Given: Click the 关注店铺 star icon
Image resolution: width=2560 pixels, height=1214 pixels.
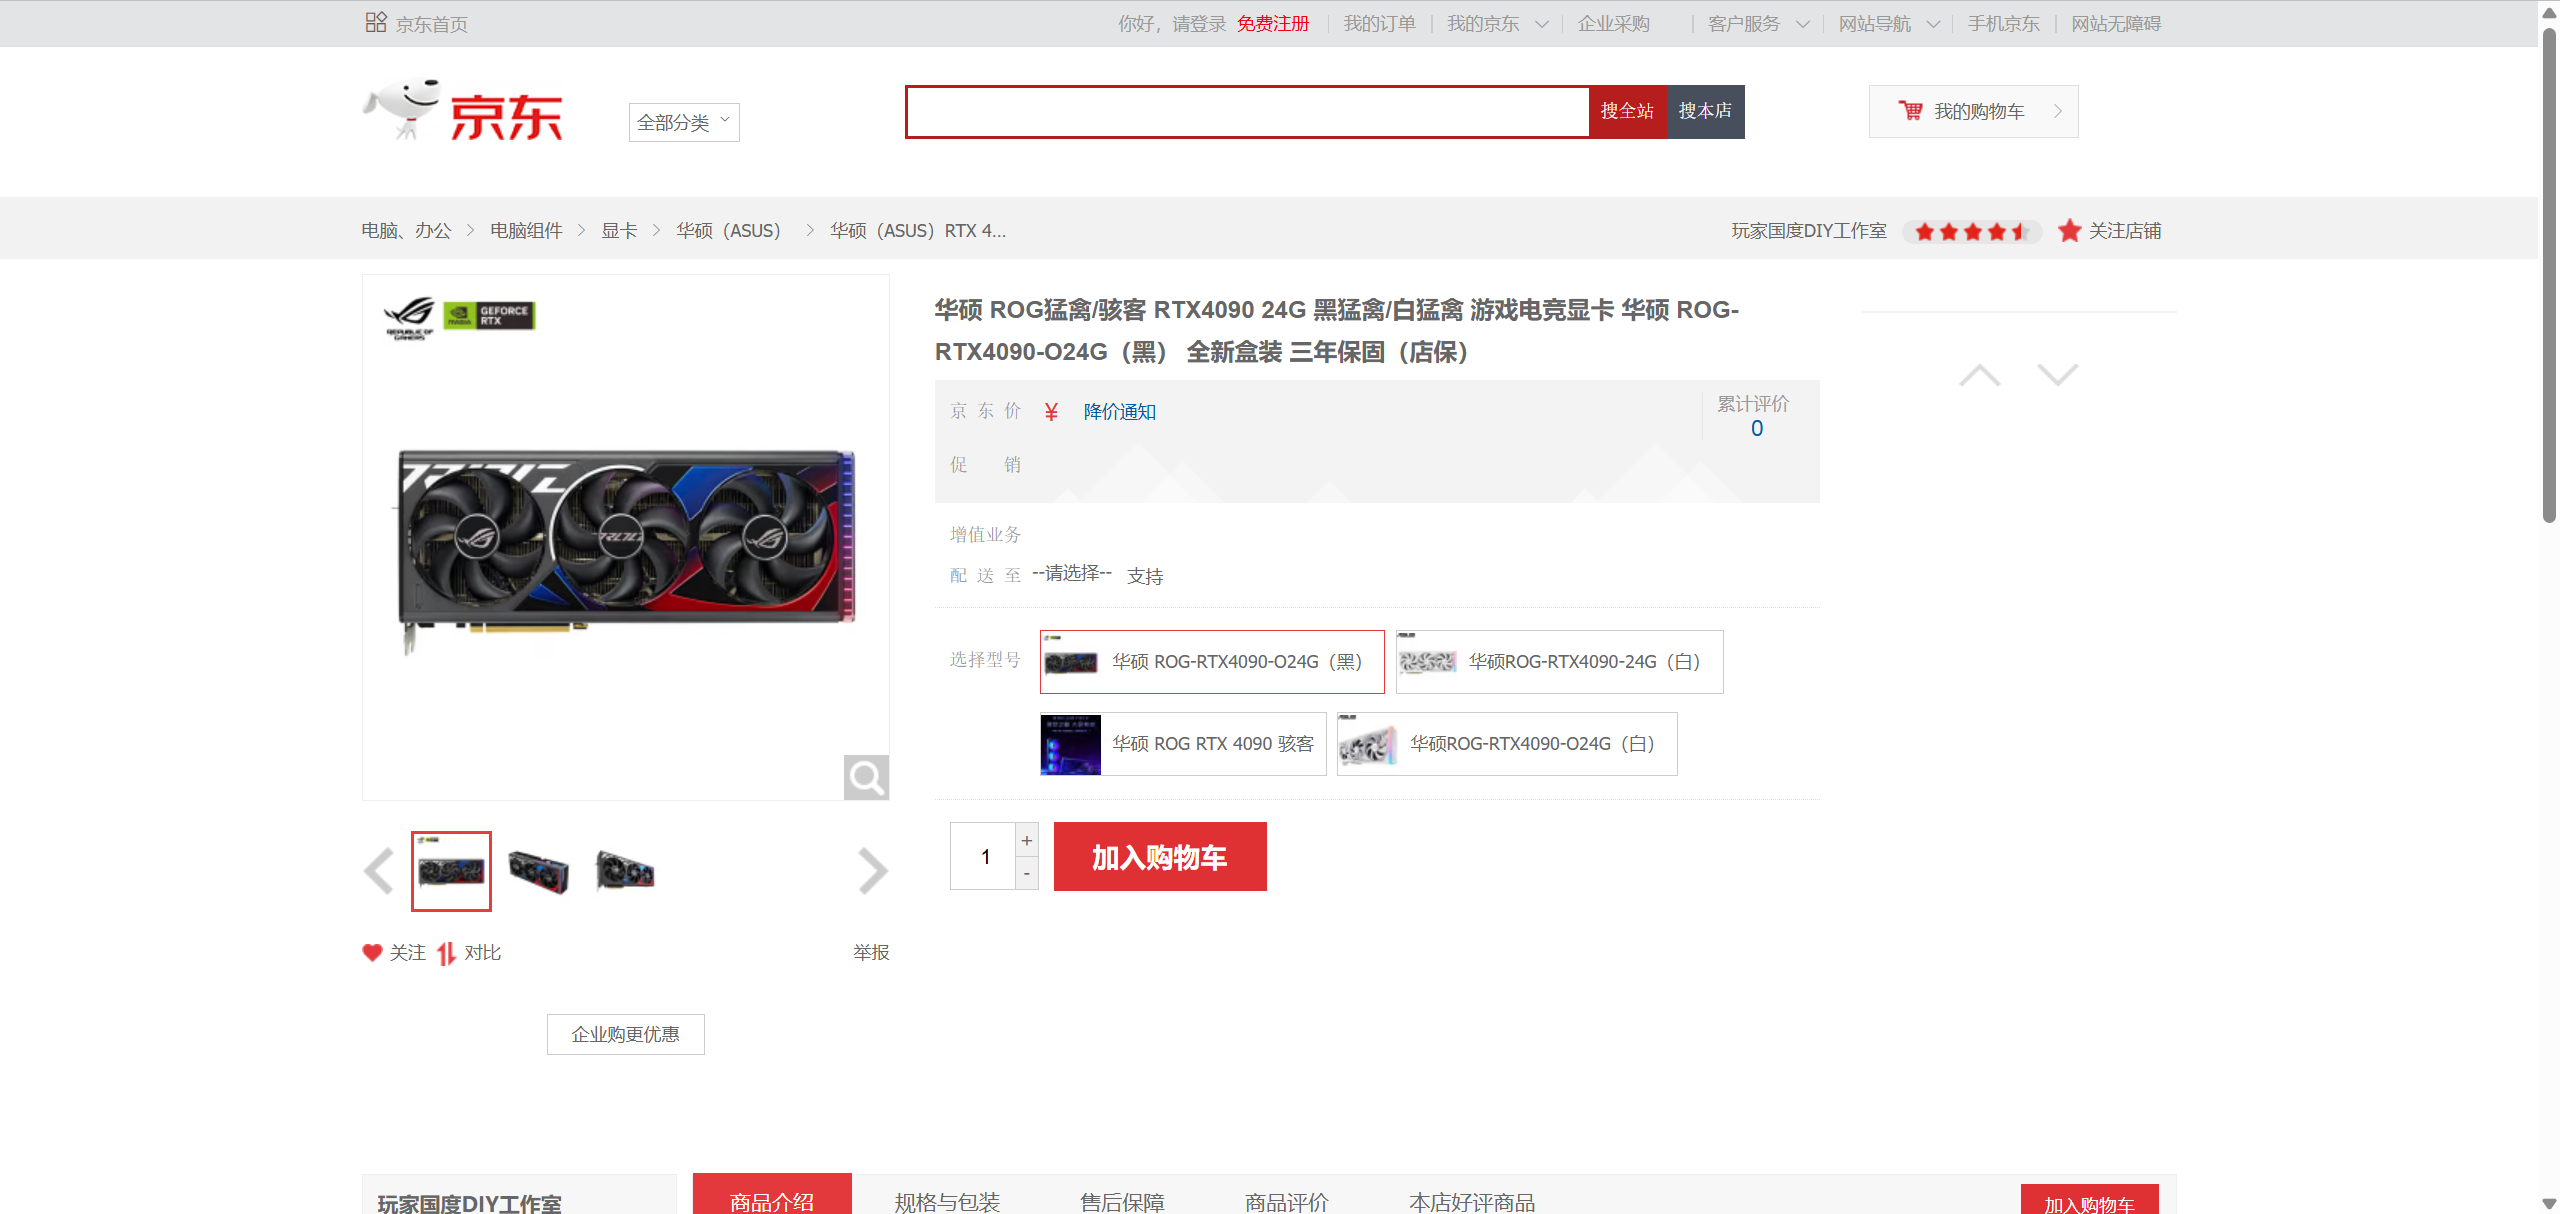Looking at the screenshot, I should click(2069, 231).
